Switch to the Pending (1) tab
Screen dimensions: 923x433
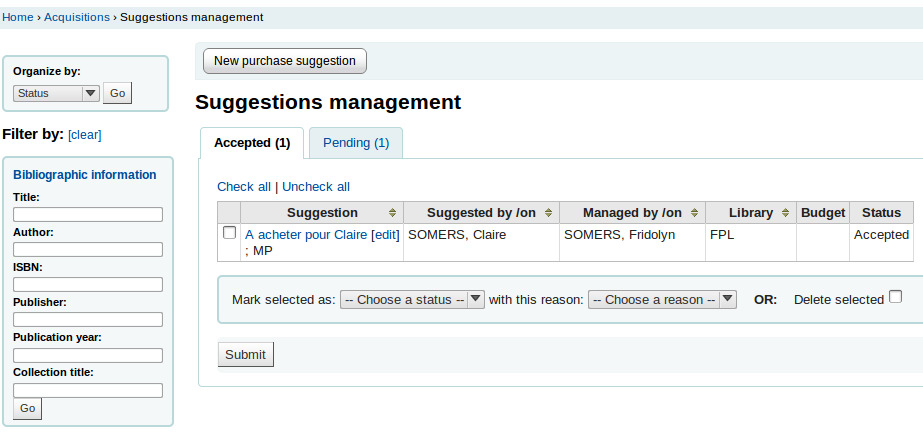coord(356,143)
